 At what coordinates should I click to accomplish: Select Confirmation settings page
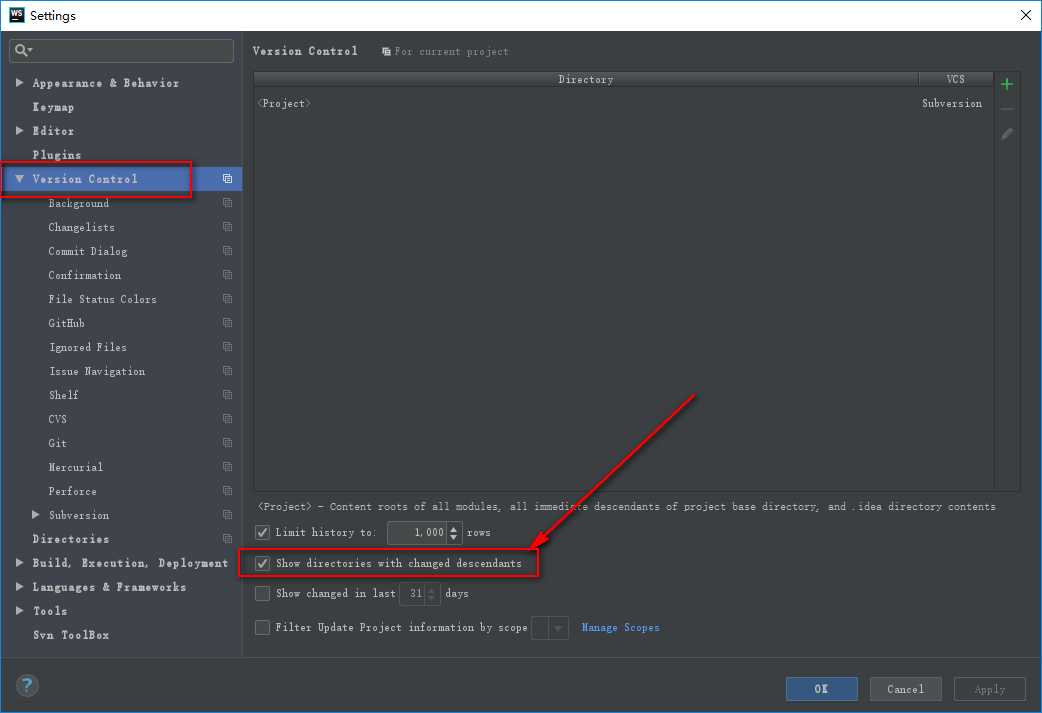pos(84,275)
